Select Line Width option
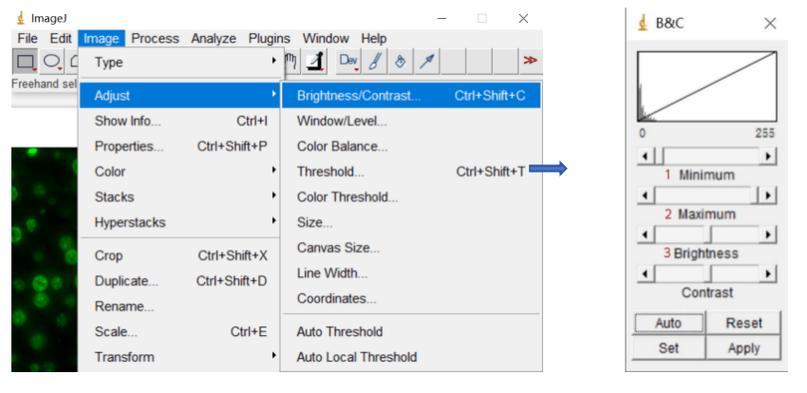Viewport: 807px width, 393px height. pos(411,273)
